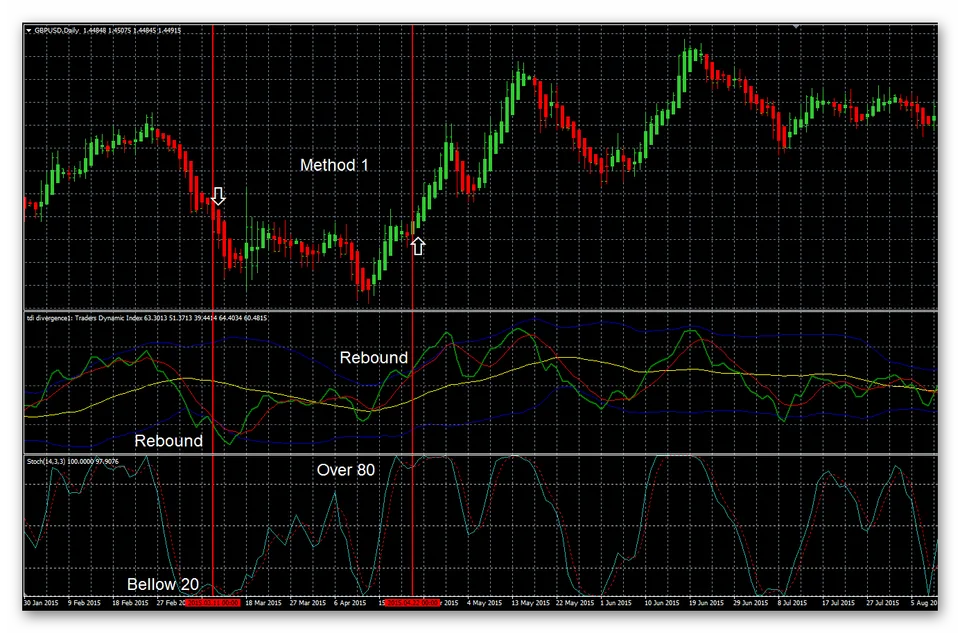Click the "1 Jun 2015" date label

tap(616, 603)
